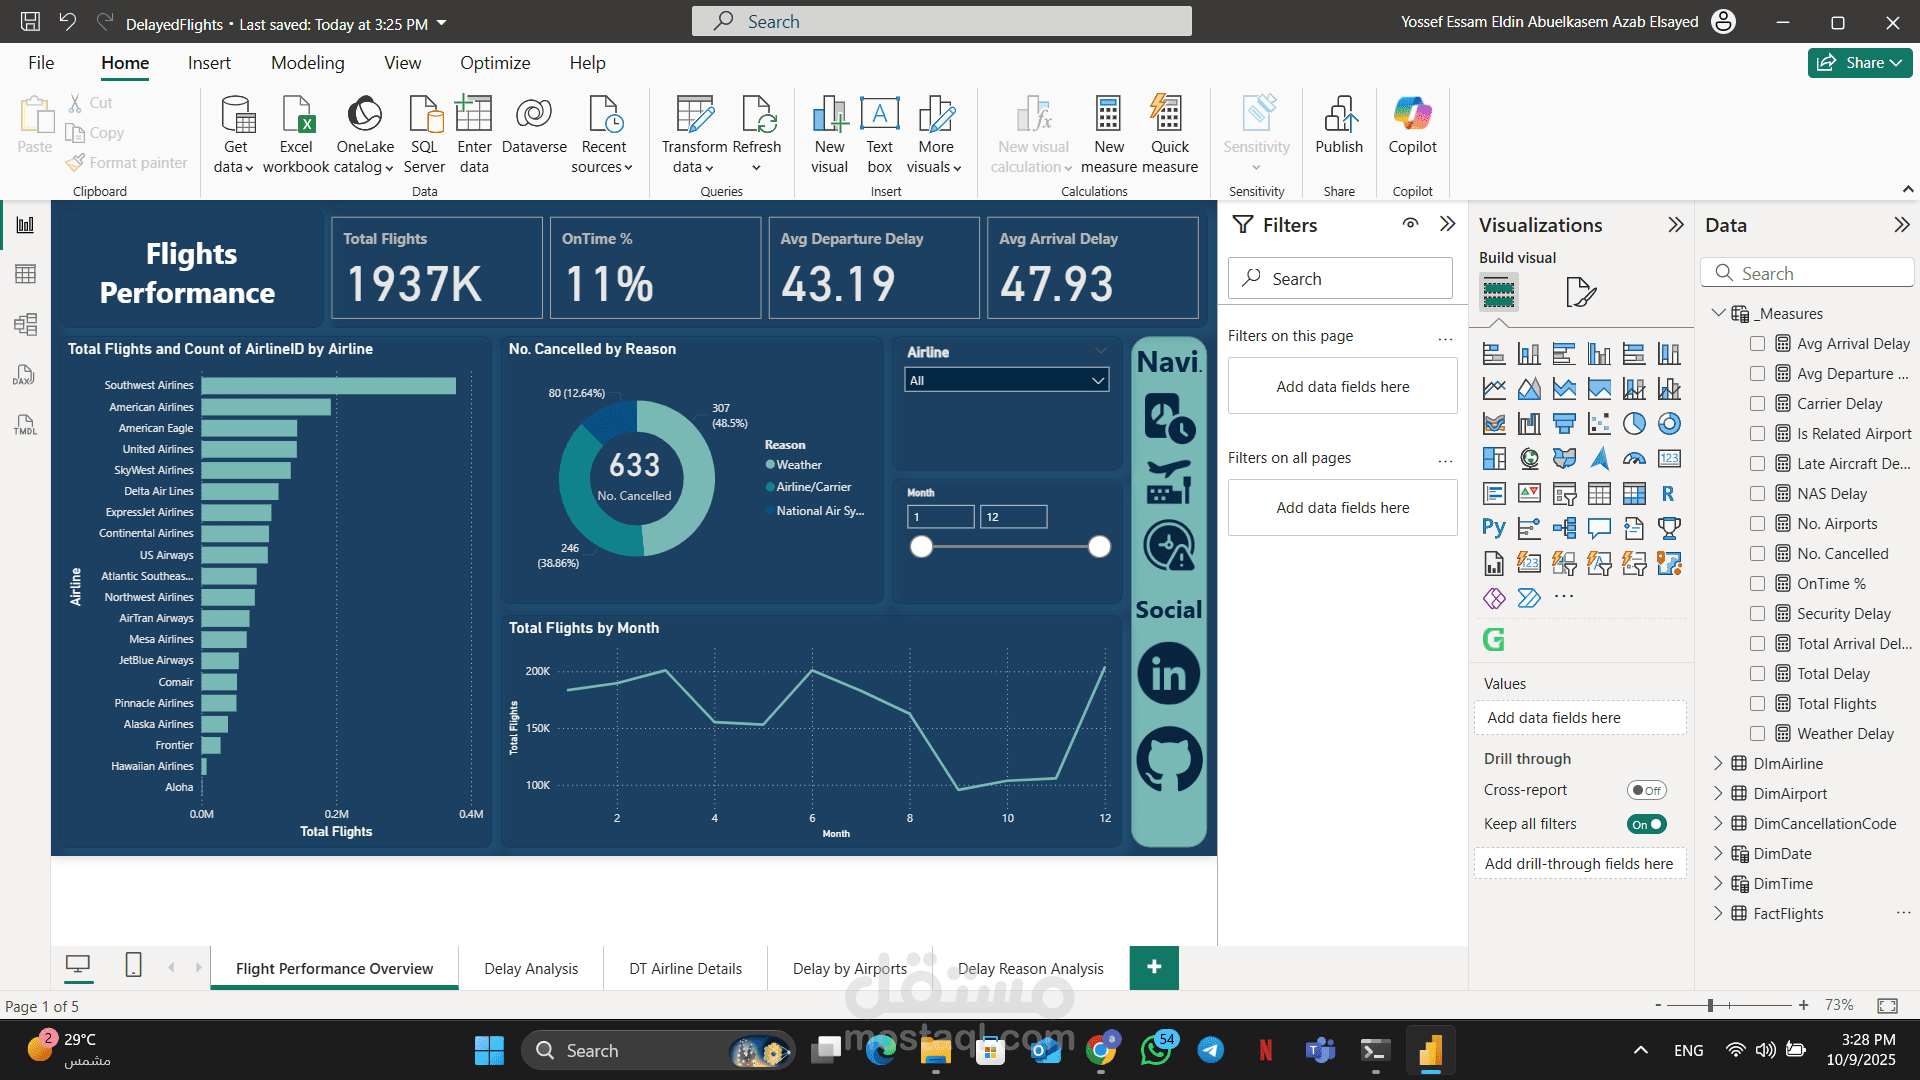The height and width of the screenshot is (1080, 1920).
Task: Switch to Model view in left sidebar
Action: 25,324
